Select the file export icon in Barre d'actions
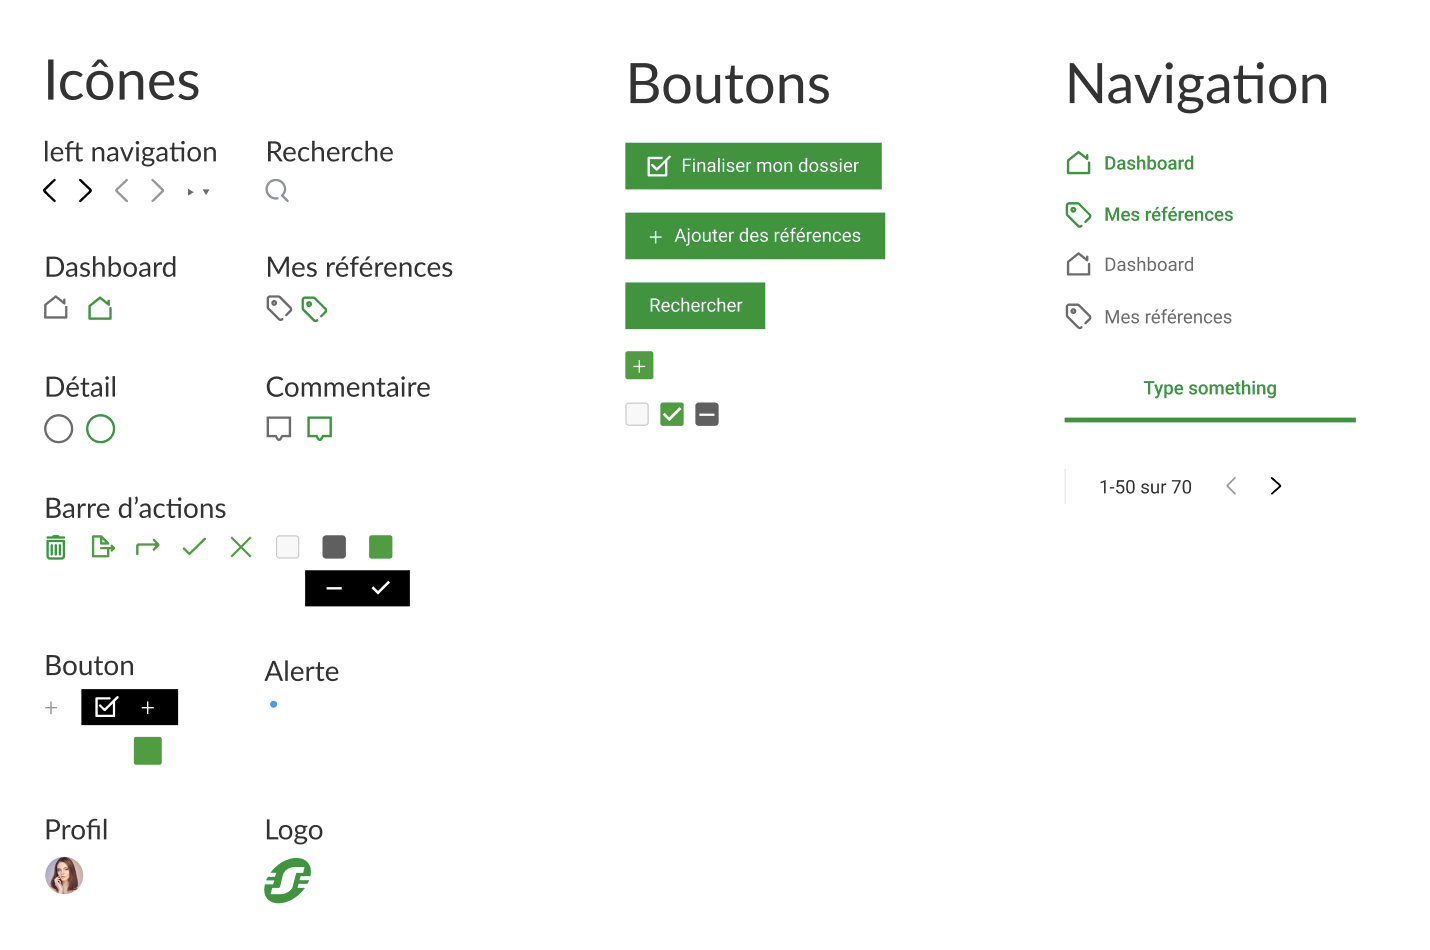The width and height of the screenshot is (1430, 950). click(102, 547)
